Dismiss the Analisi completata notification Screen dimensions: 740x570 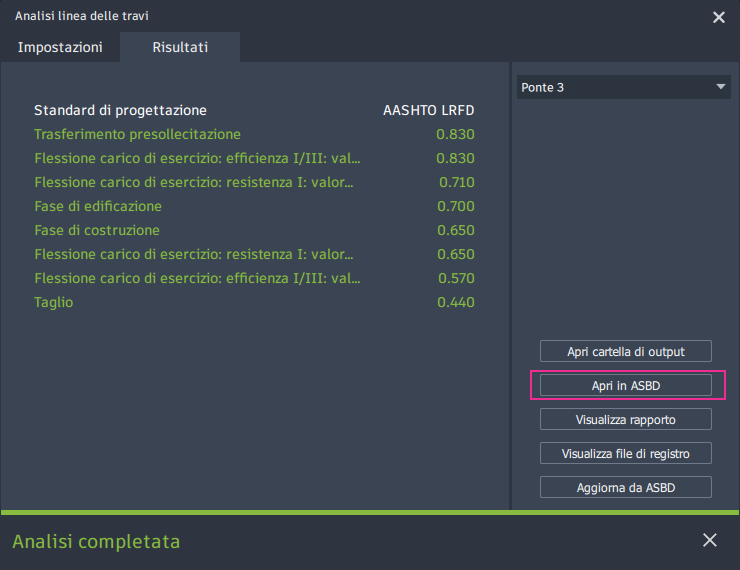coord(710,540)
